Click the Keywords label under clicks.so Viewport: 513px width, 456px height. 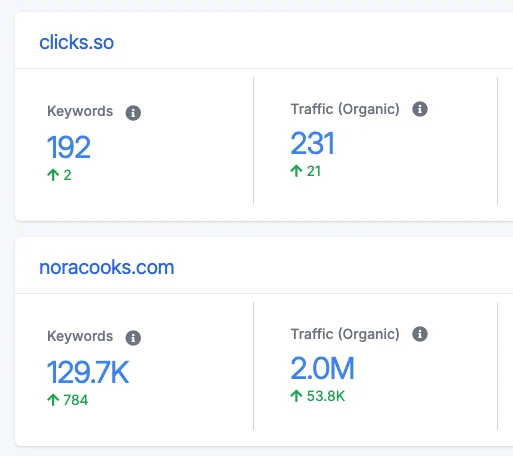click(80, 111)
